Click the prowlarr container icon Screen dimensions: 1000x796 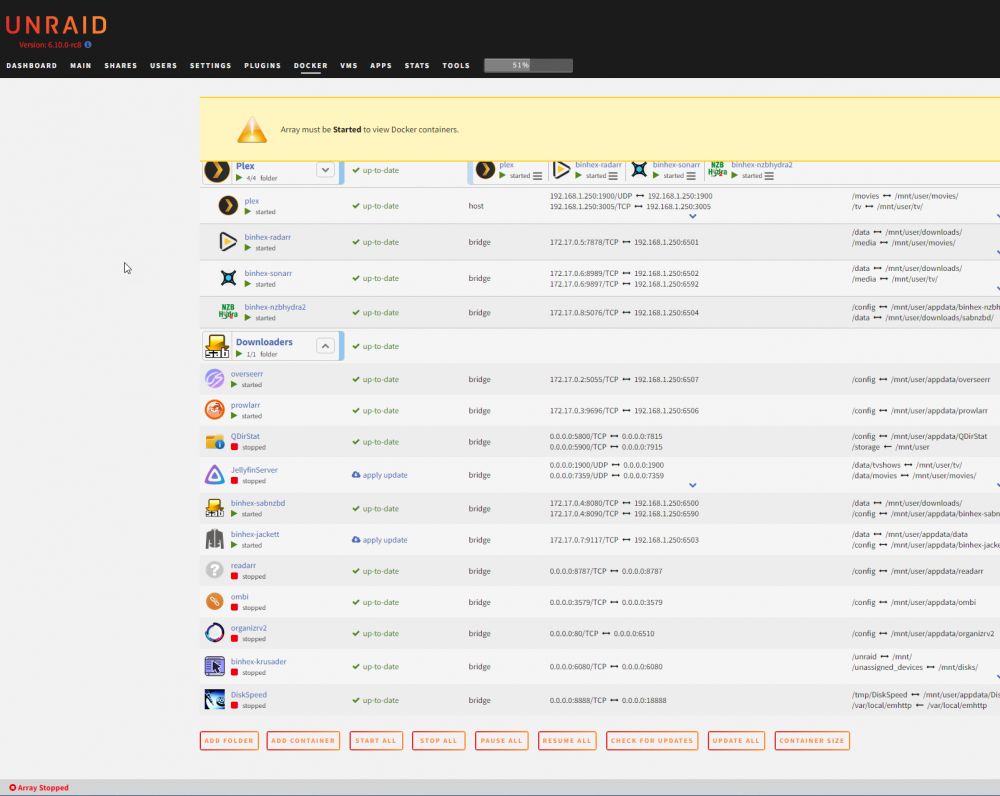pyautogui.click(x=214, y=409)
